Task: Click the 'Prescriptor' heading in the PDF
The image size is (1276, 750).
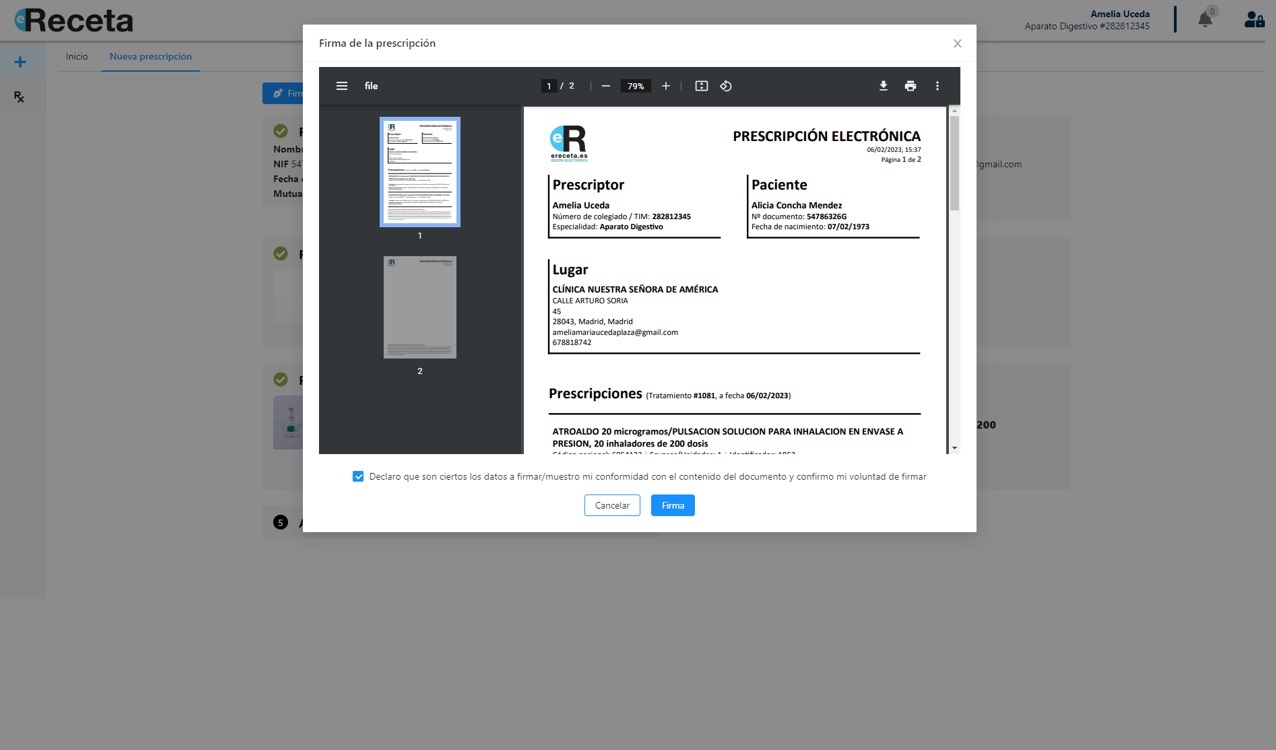Action: [x=588, y=185]
